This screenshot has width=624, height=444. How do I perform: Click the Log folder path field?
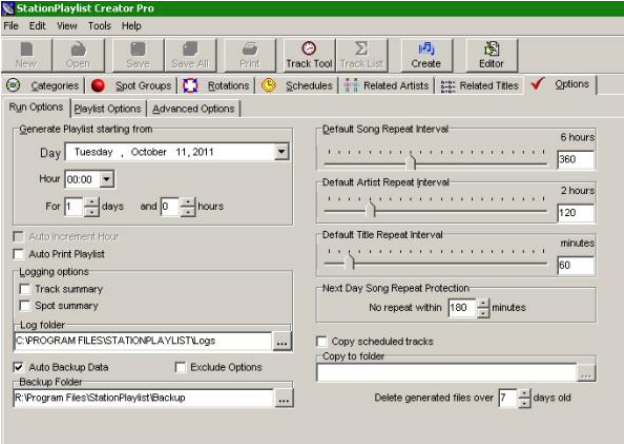143,341
